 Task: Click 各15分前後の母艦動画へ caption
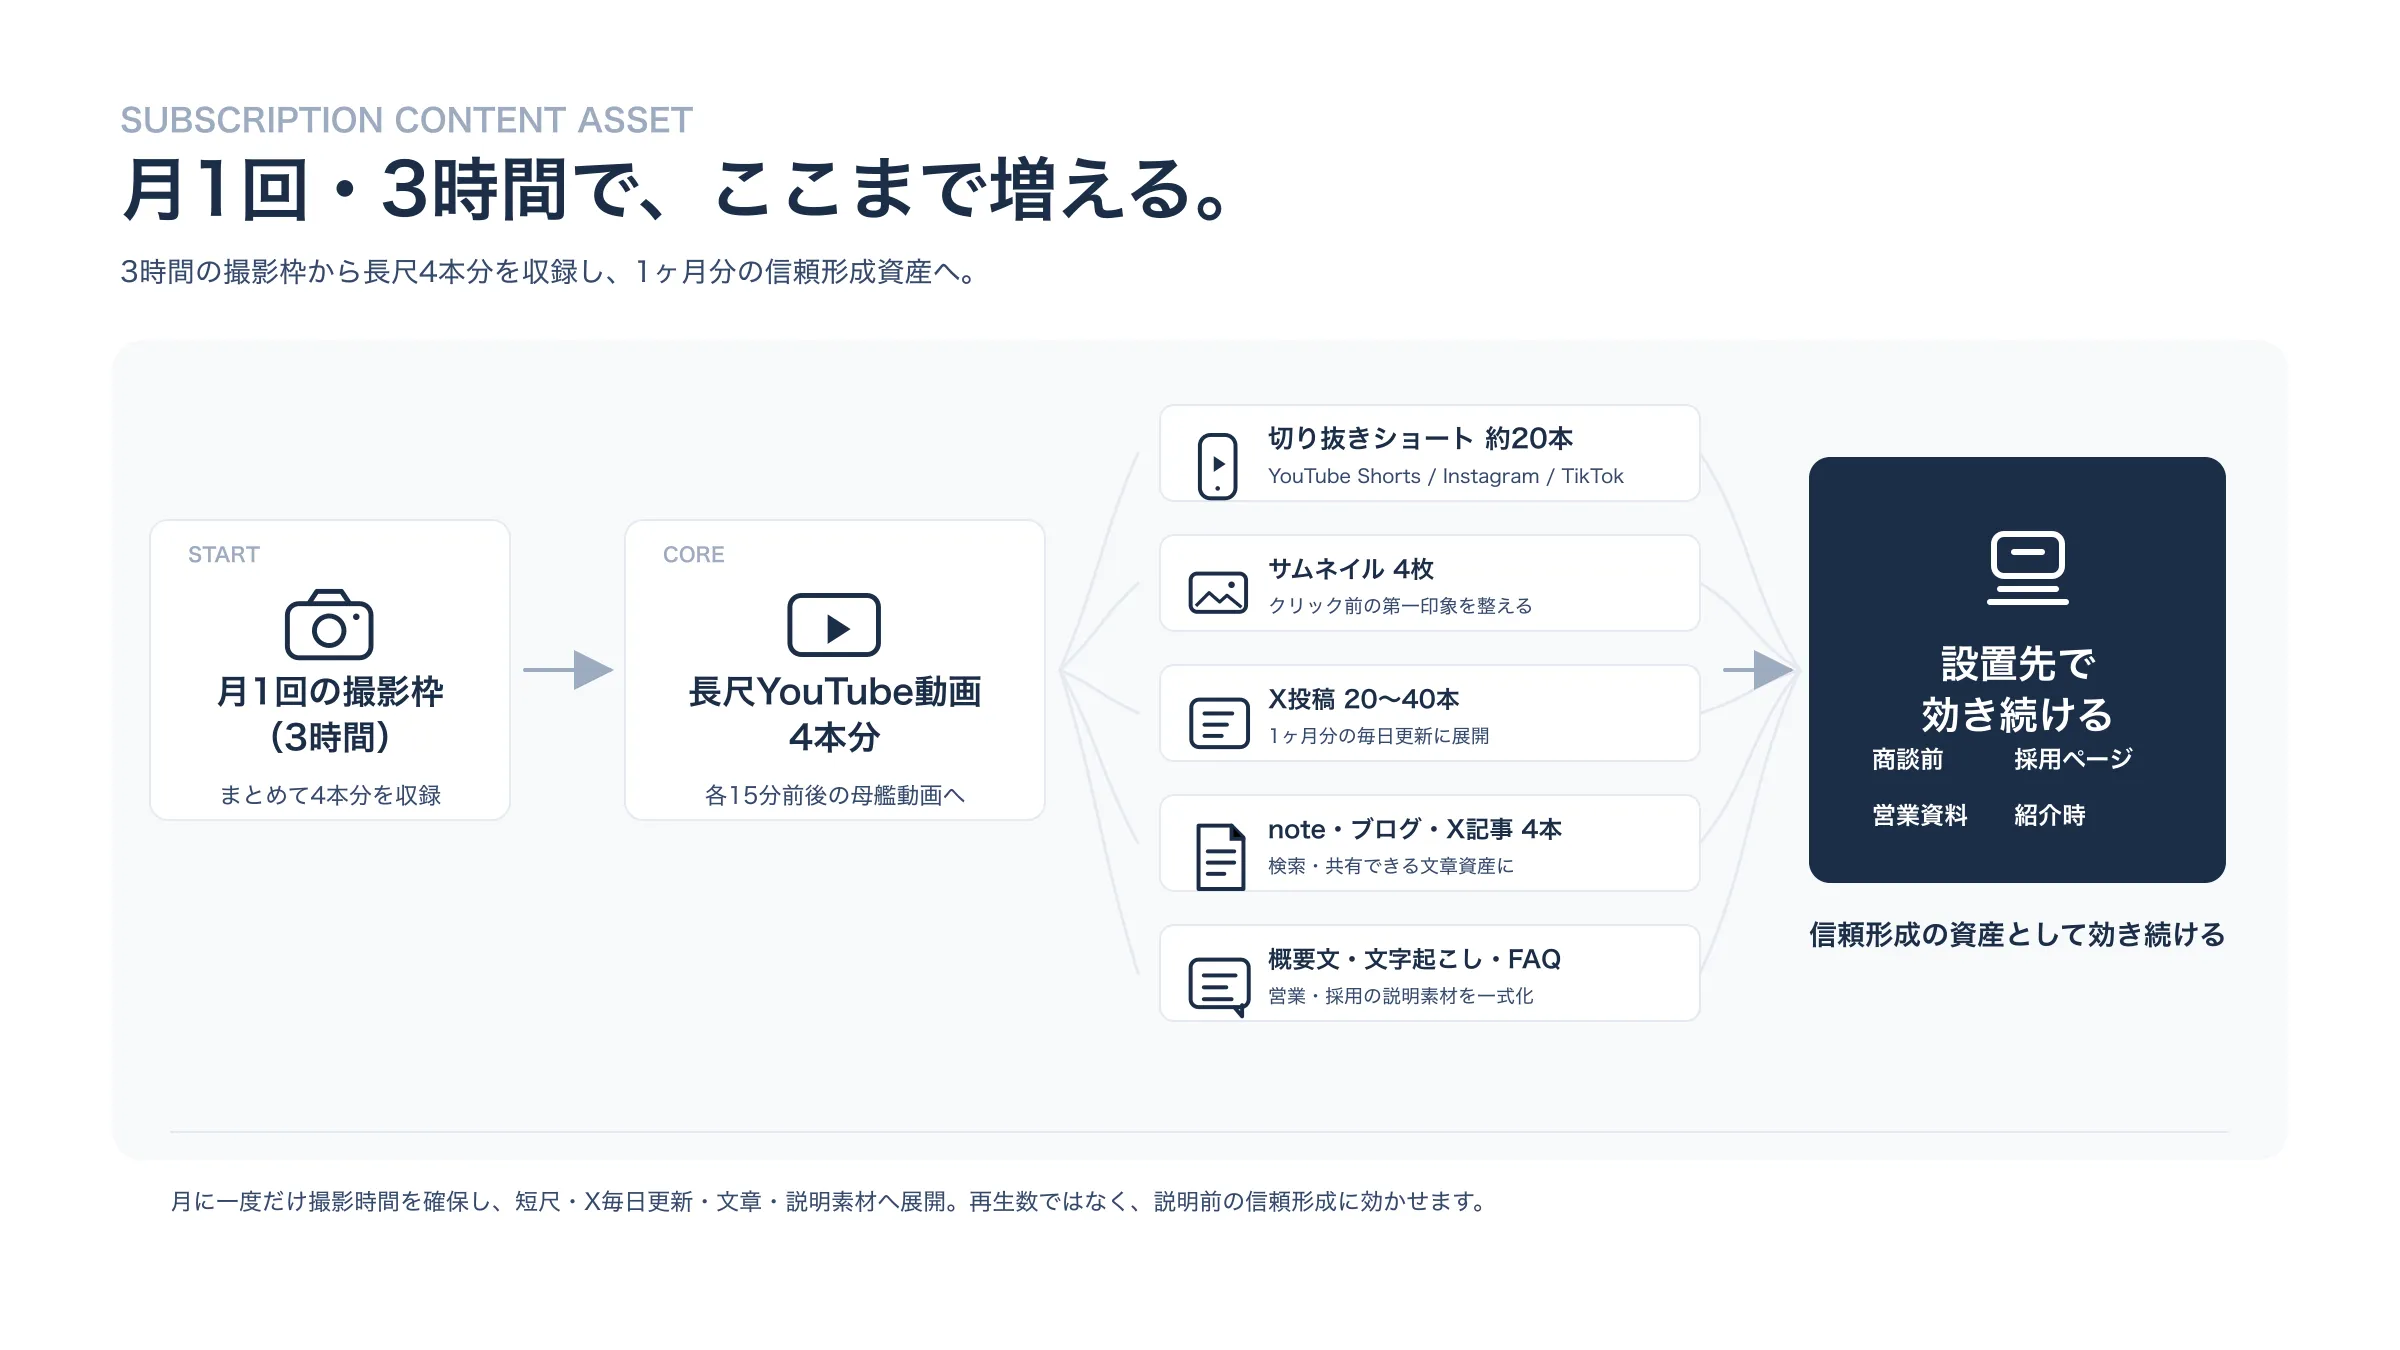(835, 795)
